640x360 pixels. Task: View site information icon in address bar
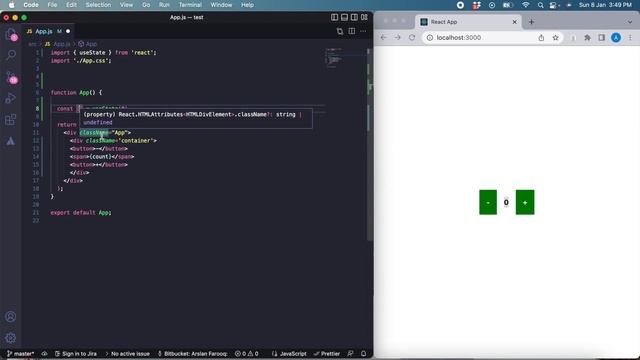point(429,38)
